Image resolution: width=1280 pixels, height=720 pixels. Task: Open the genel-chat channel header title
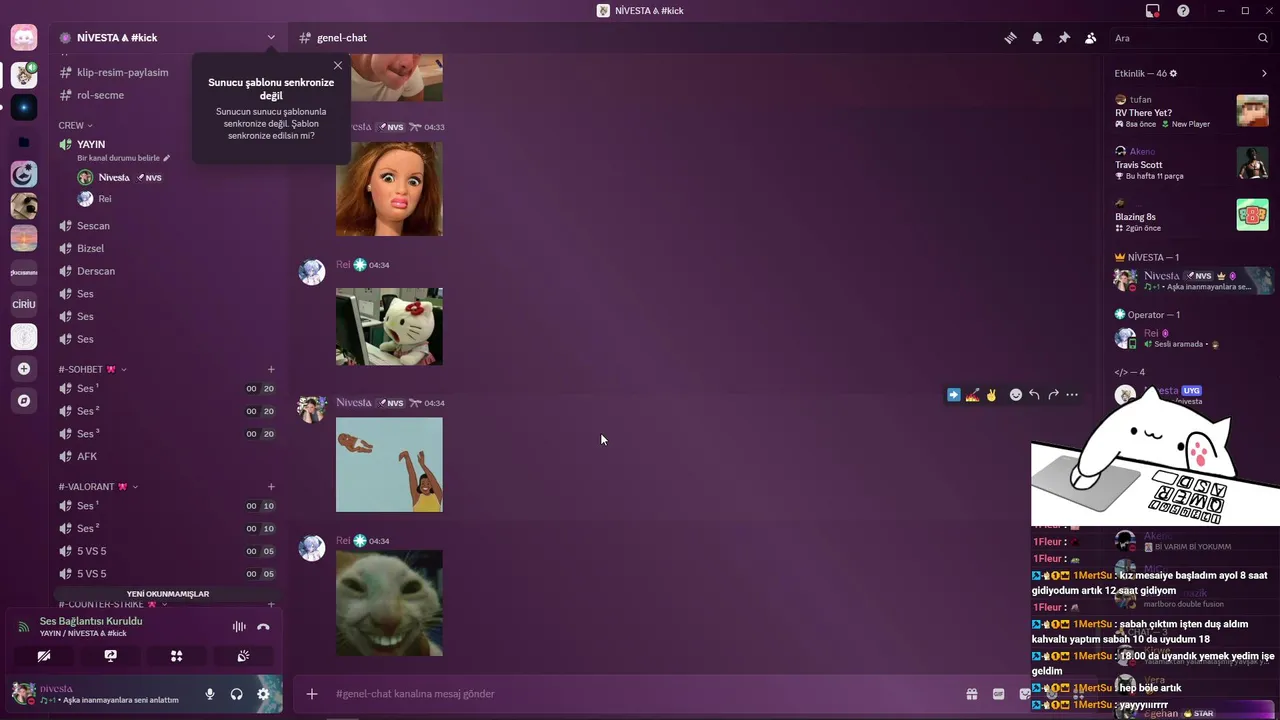(342, 38)
